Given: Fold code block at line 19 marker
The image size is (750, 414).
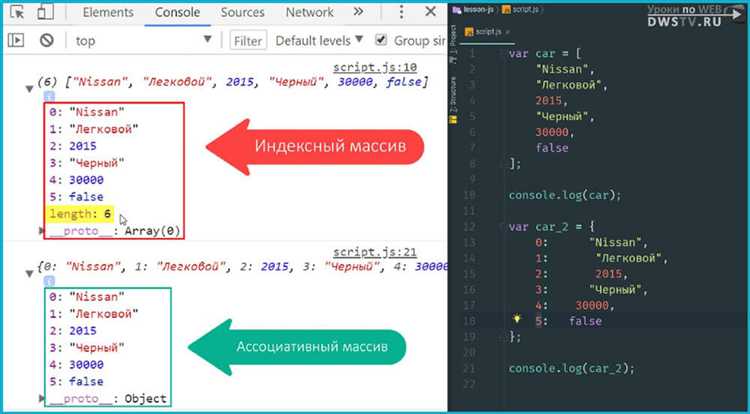Looking at the screenshot, I should tap(502, 337).
